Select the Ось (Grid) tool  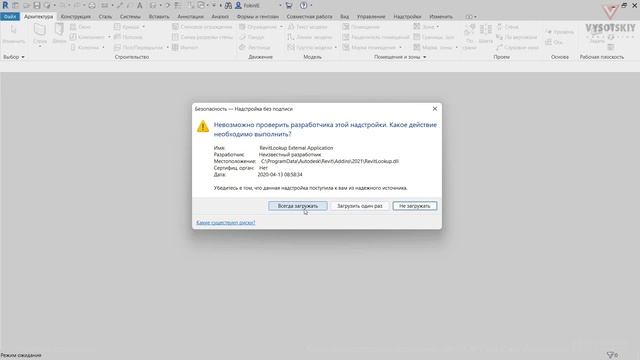554,42
